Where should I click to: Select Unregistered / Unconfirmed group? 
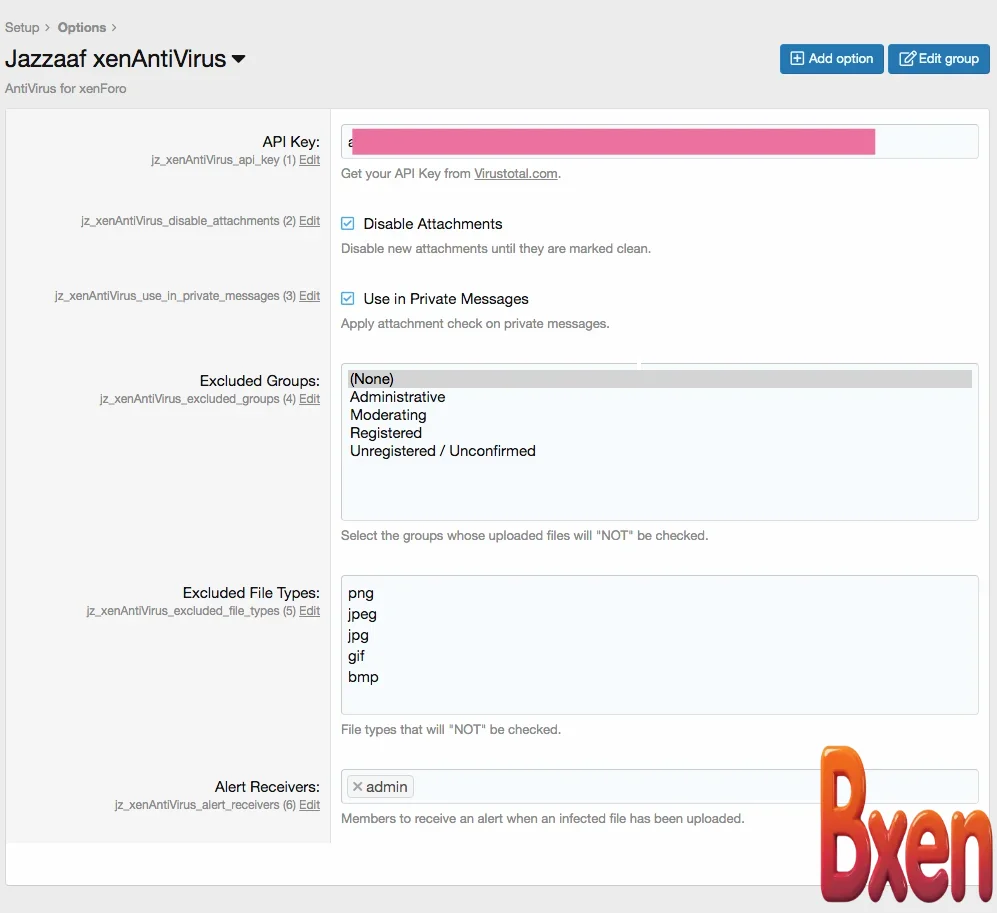point(443,451)
